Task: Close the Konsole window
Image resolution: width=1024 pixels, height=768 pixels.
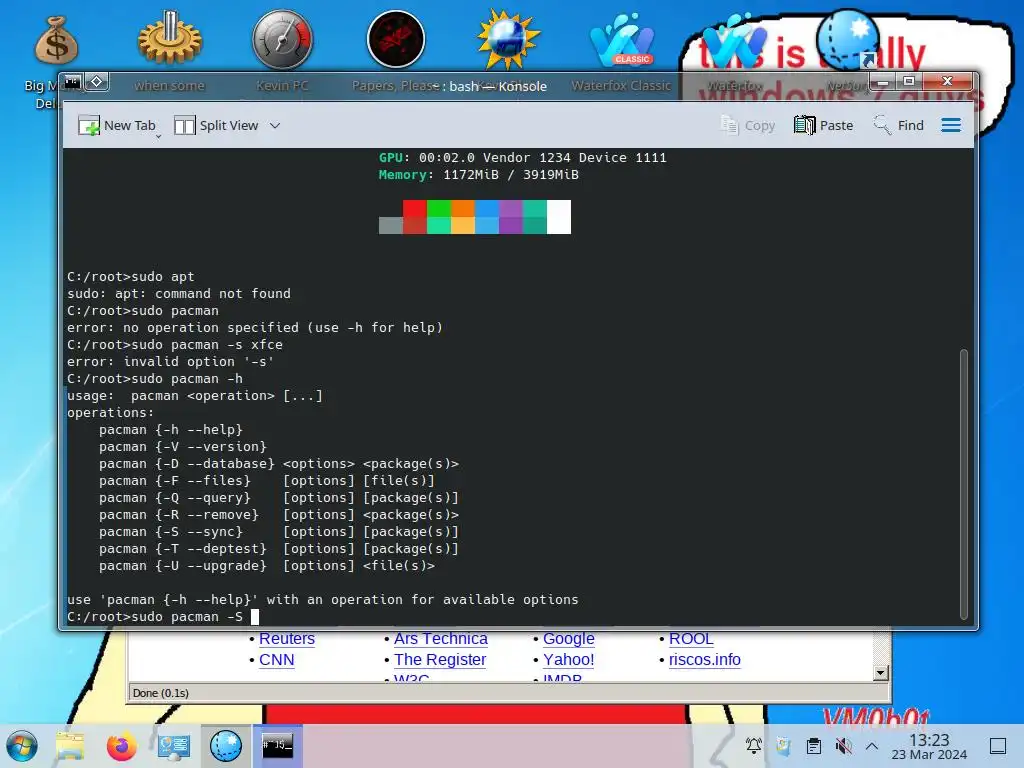Action: point(948,82)
